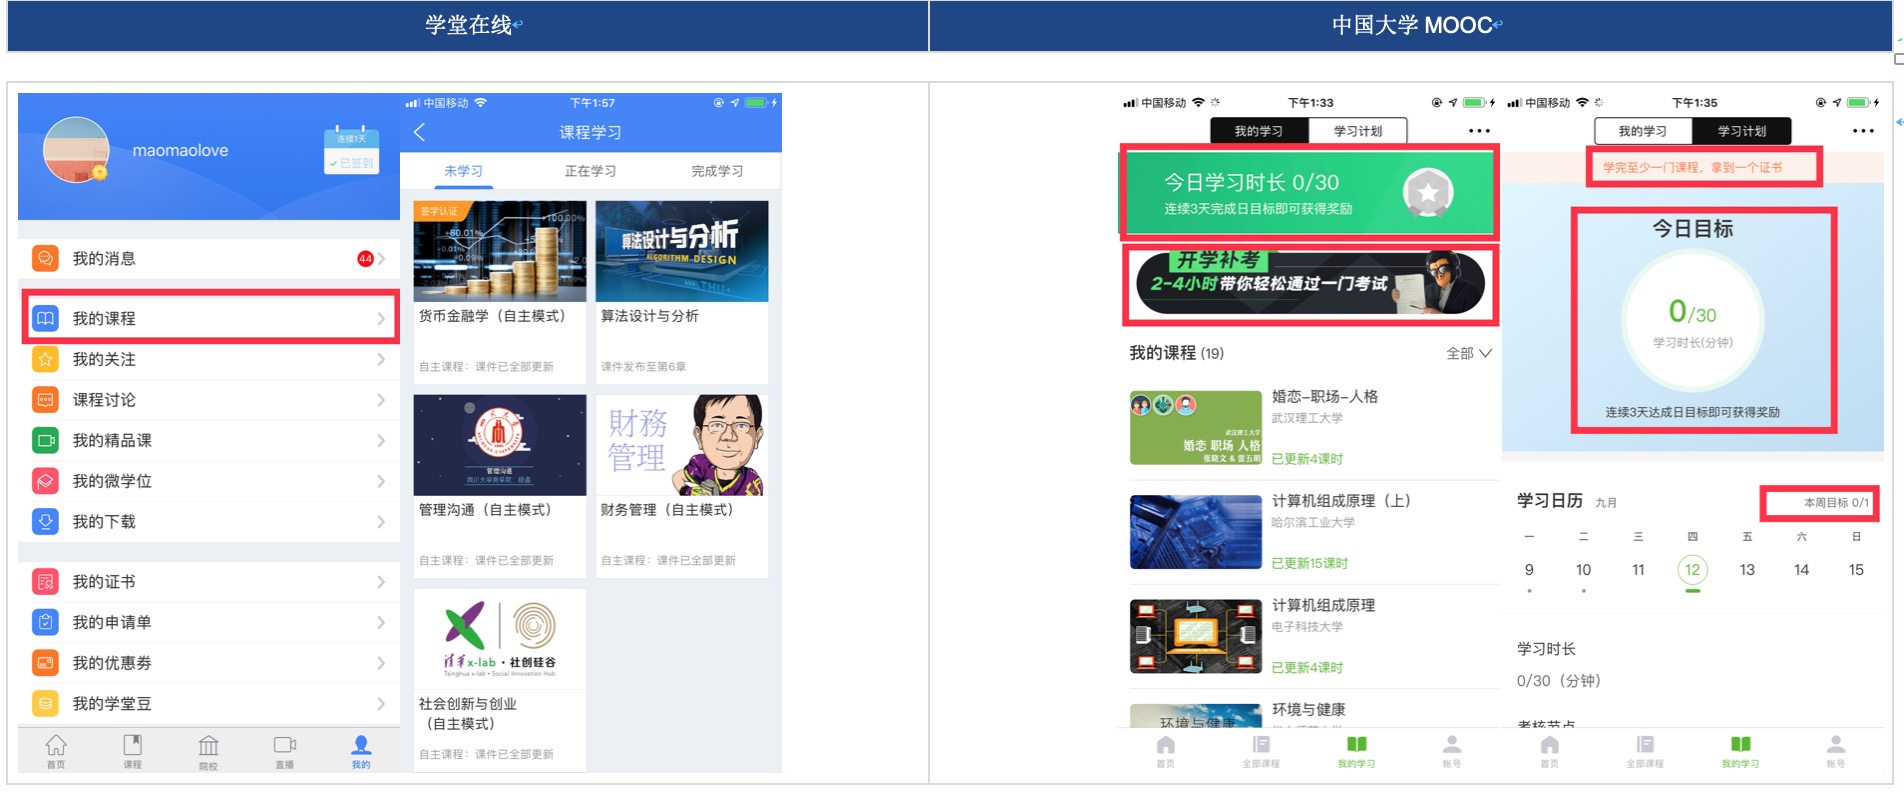Tap the 本周目标 0/1 label
This screenshot has width=1904, height=792.
coord(1836,503)
